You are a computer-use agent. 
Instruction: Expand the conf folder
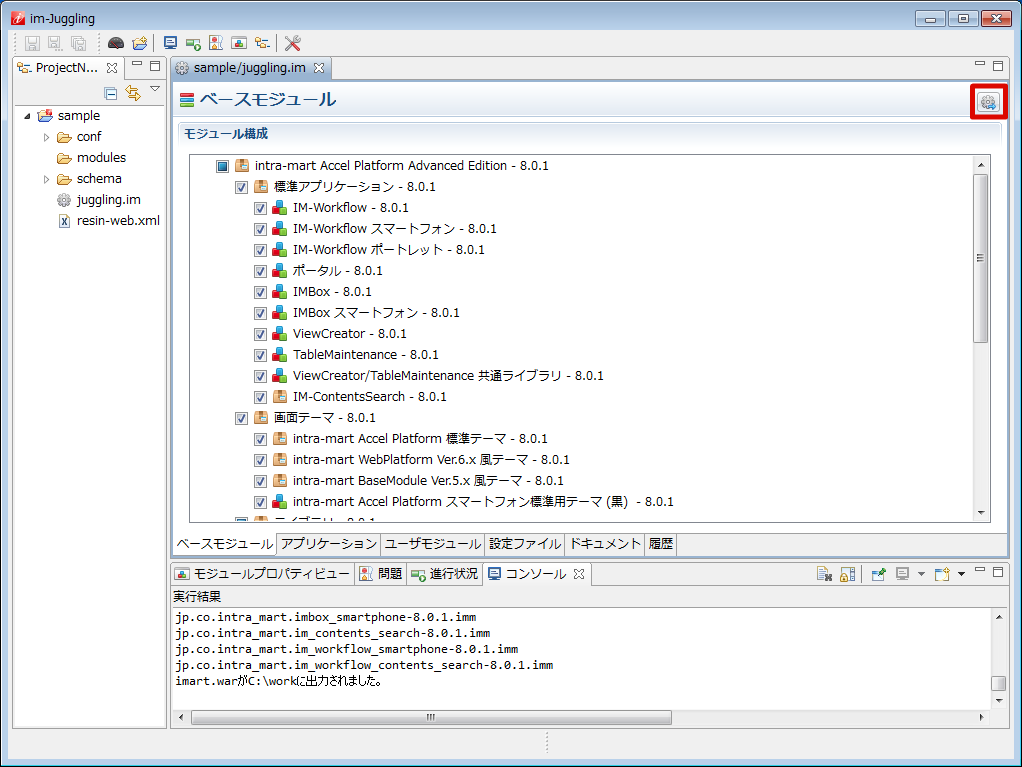46,137
